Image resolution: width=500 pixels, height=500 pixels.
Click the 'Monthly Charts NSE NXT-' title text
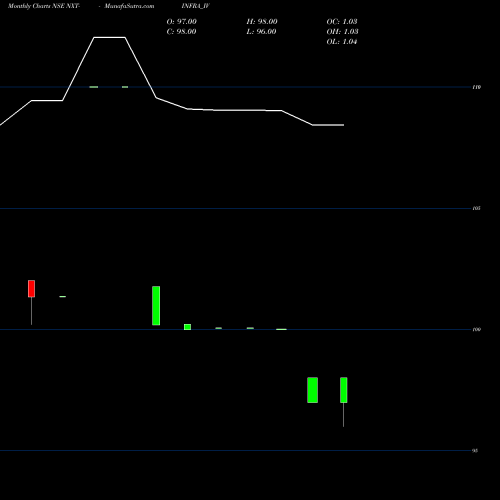point(44,6)
